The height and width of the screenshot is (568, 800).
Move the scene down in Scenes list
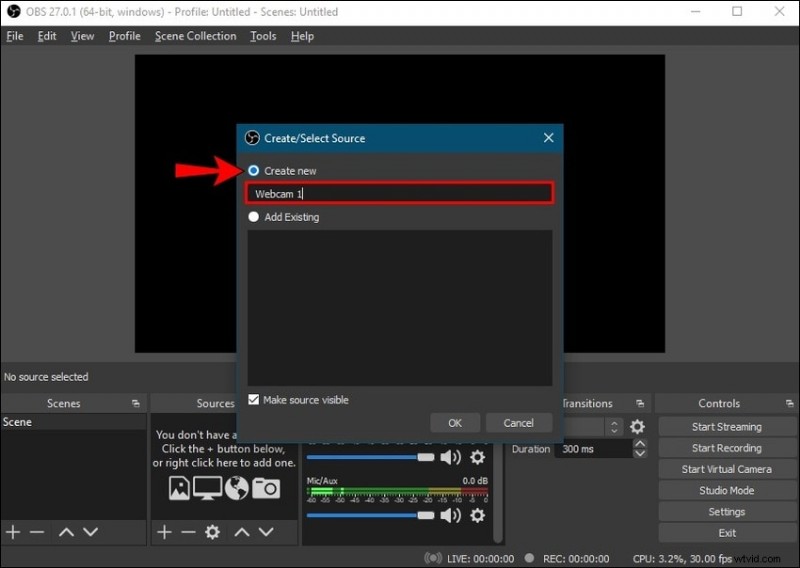pos(90,533)
